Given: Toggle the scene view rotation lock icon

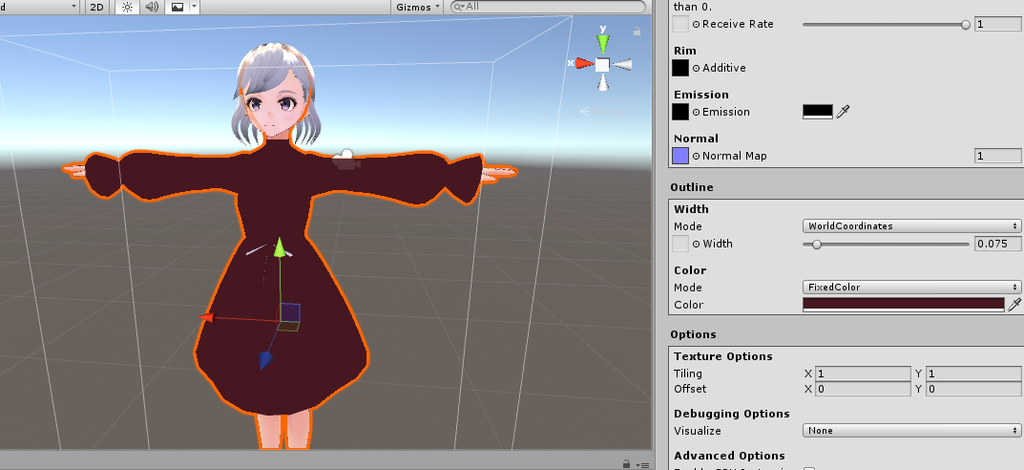Looking at the screenshot, I should coord(637,31).
